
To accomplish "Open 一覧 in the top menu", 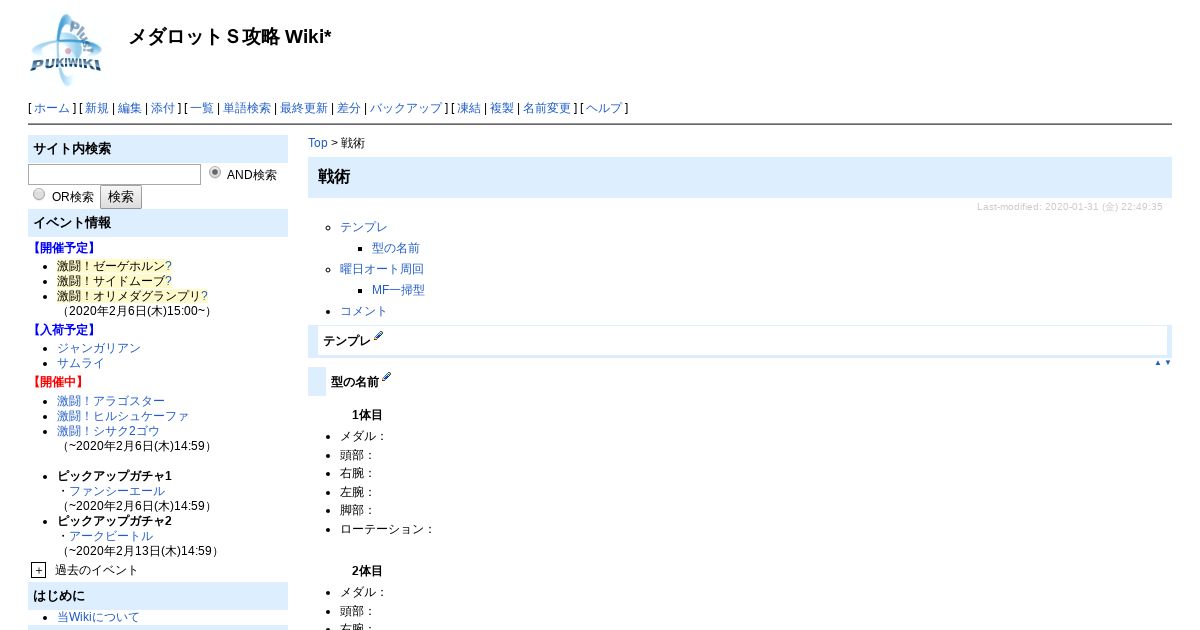I will 202,108.
